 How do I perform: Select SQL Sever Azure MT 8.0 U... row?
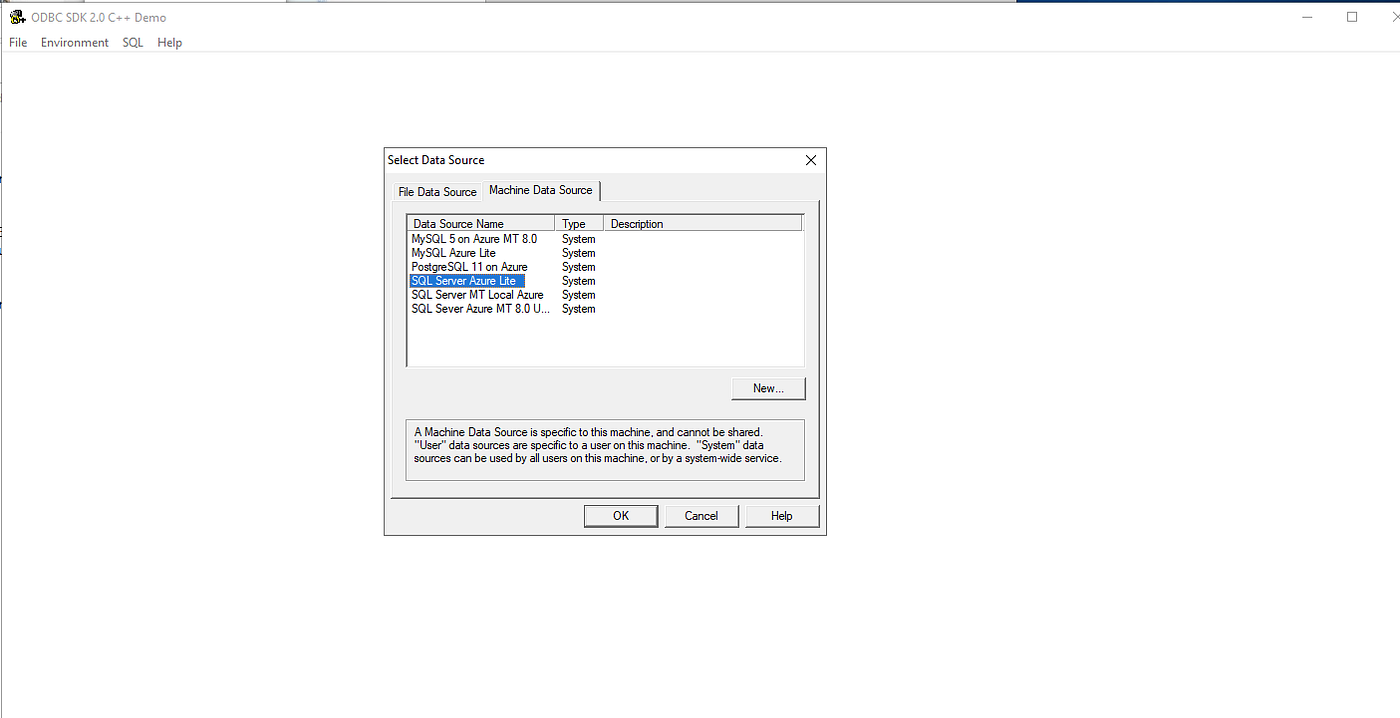tap(481, 309)
